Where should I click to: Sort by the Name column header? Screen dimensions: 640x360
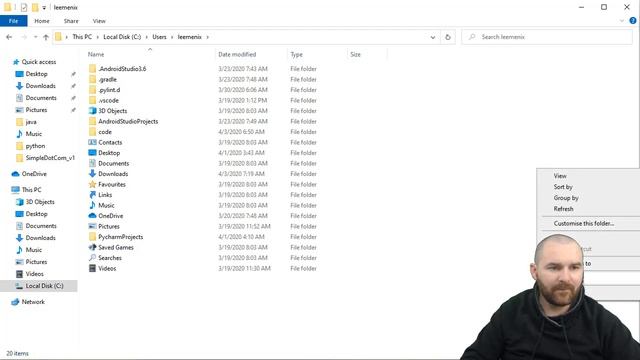click(96, 54)
